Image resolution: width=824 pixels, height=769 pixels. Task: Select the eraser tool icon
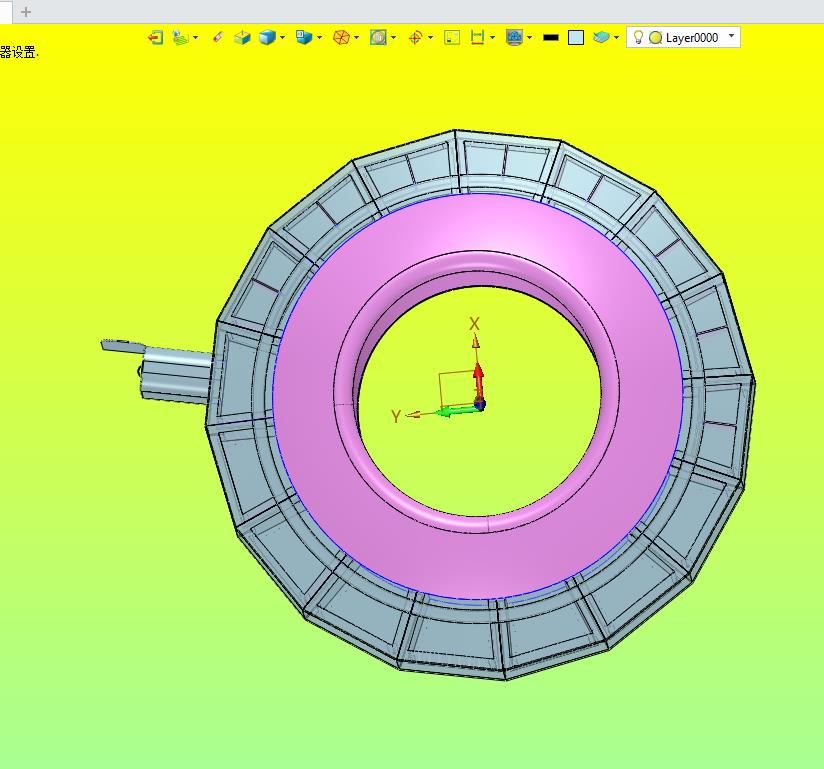point(218,37)
